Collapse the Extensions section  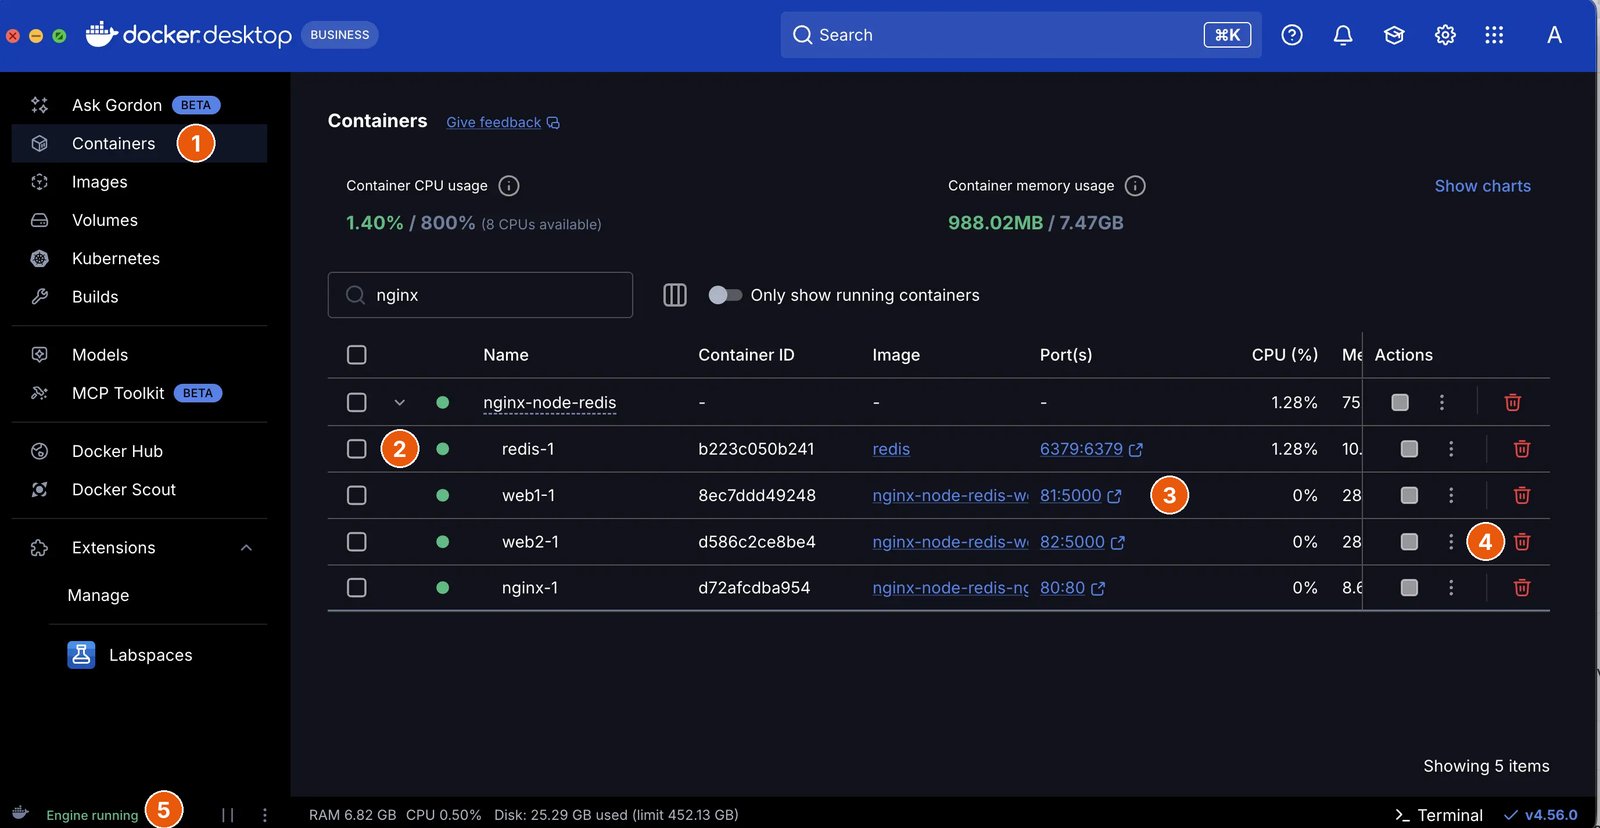(x=246, y=548)
